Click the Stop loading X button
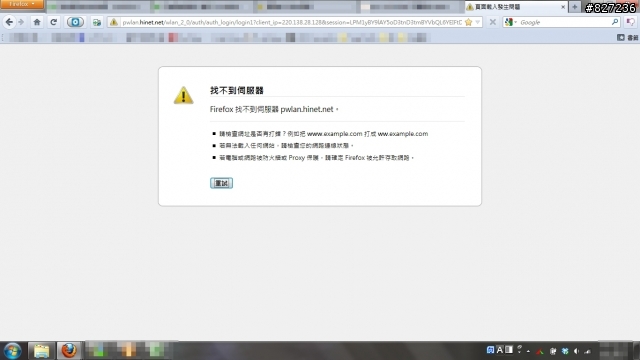640x360 pixels. point(493,22)
